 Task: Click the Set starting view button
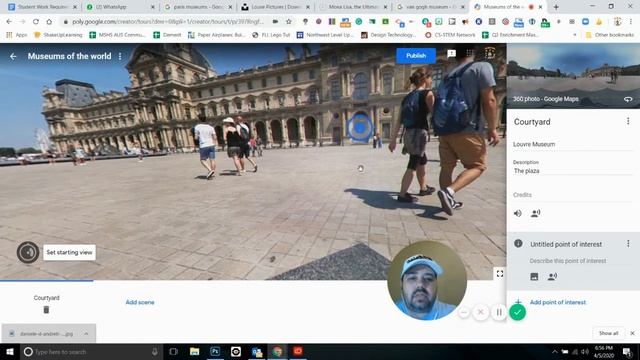pos(69,253)
